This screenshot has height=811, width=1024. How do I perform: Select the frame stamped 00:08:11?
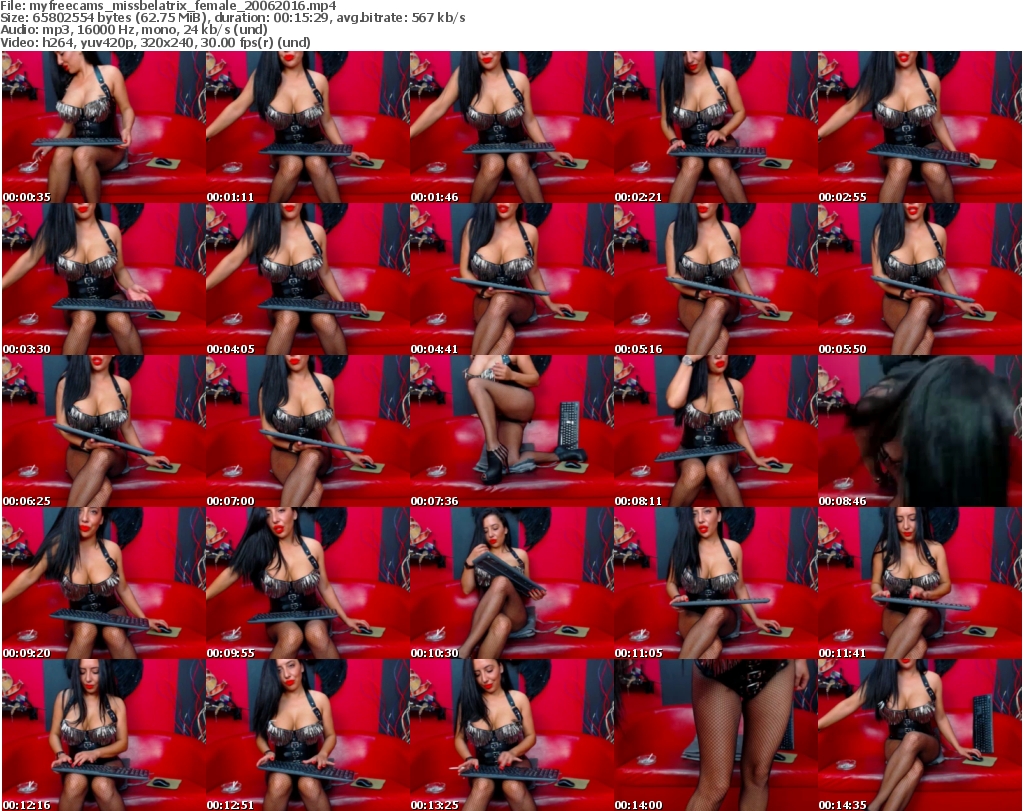point(716,432)
